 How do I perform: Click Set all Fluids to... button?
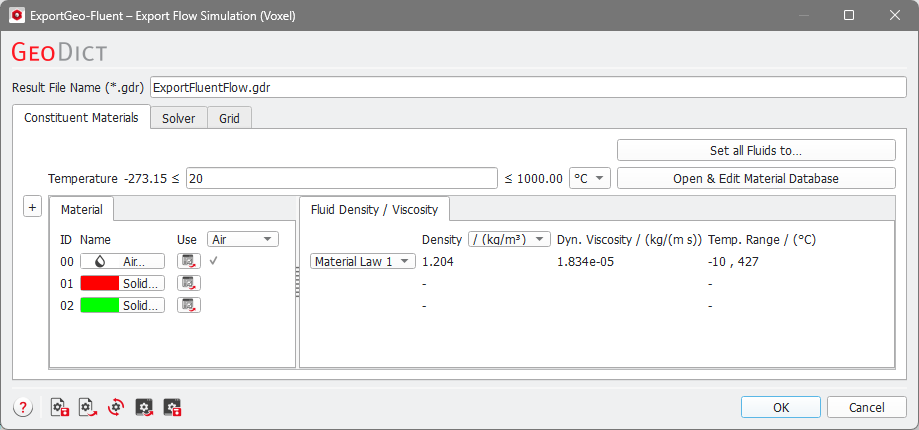click(x=756, y=150)
